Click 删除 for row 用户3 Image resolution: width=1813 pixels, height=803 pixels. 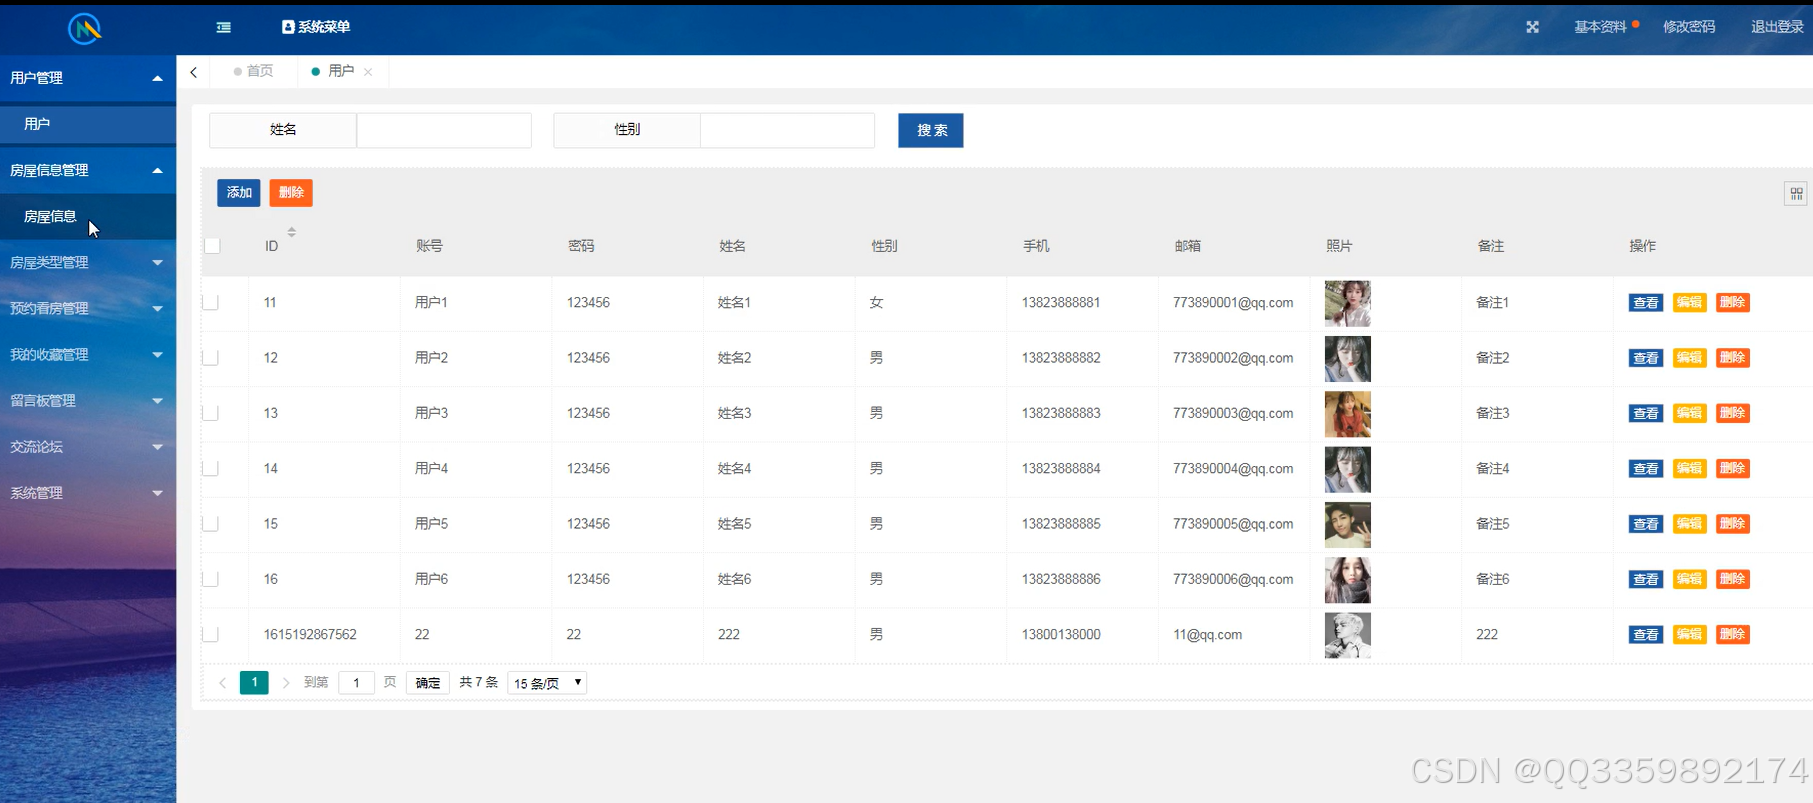[x=1732, y=413]
